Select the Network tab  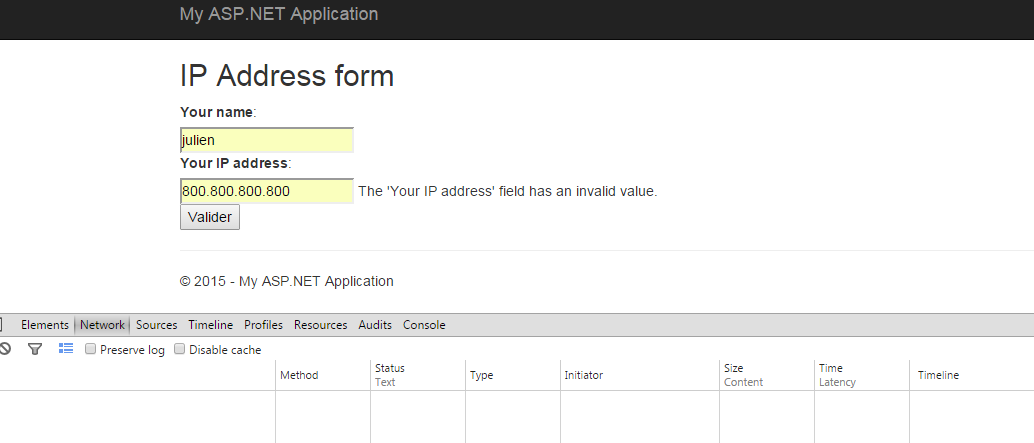coord(102,325)
